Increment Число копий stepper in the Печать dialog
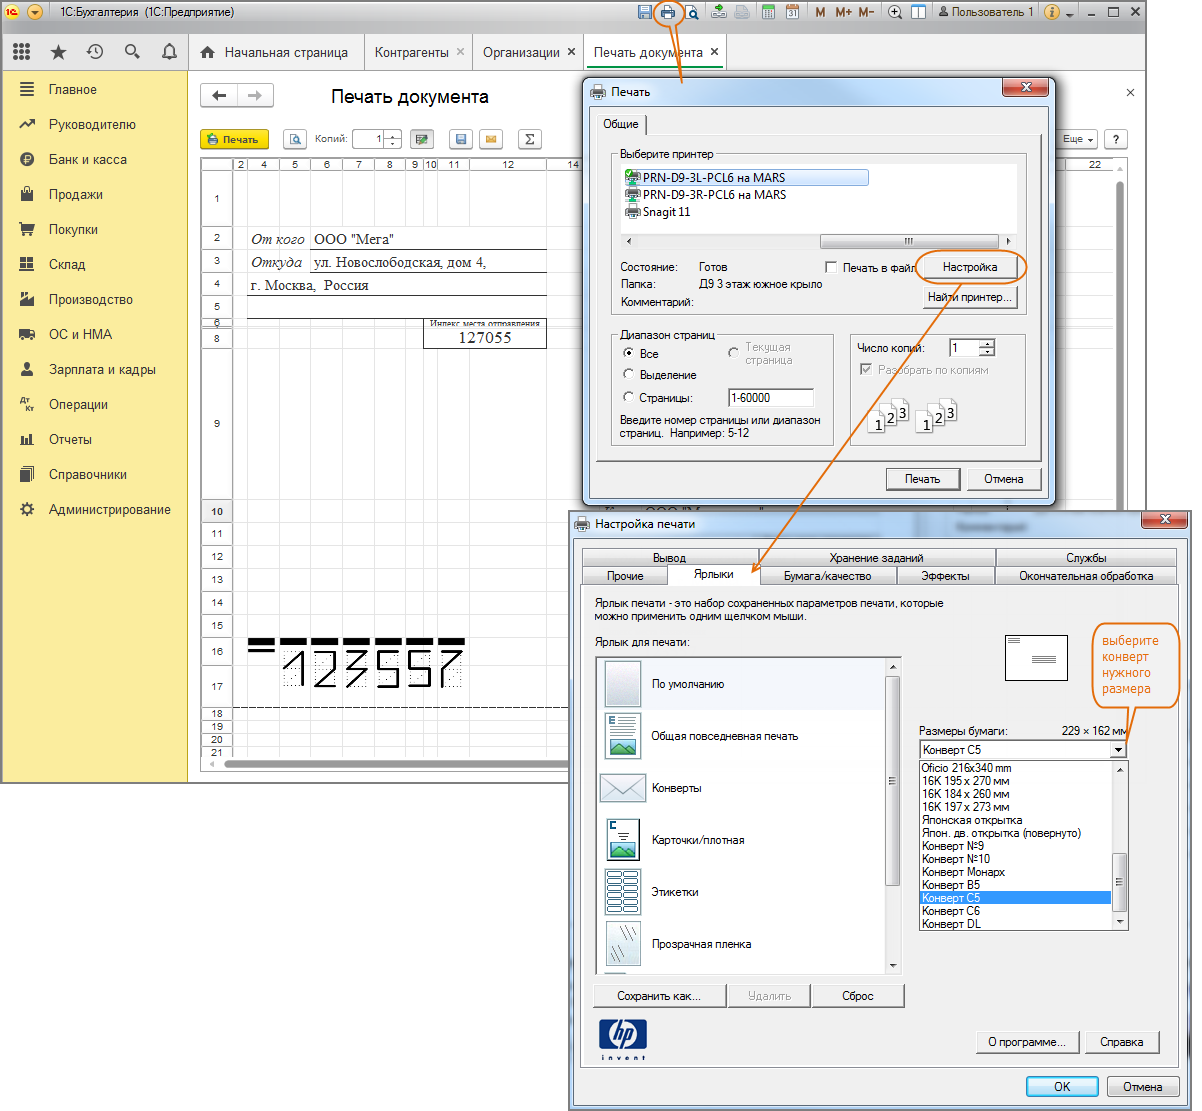 click(987, 344)
